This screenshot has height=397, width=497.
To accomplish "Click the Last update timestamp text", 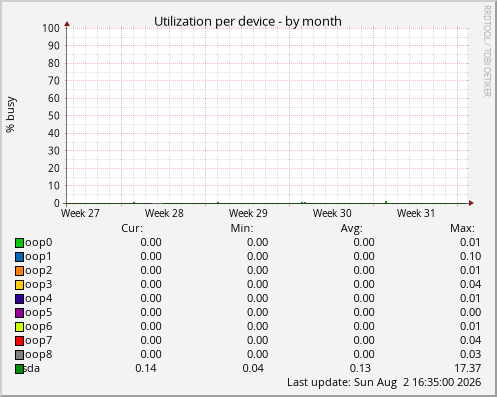I will (384, 382).
